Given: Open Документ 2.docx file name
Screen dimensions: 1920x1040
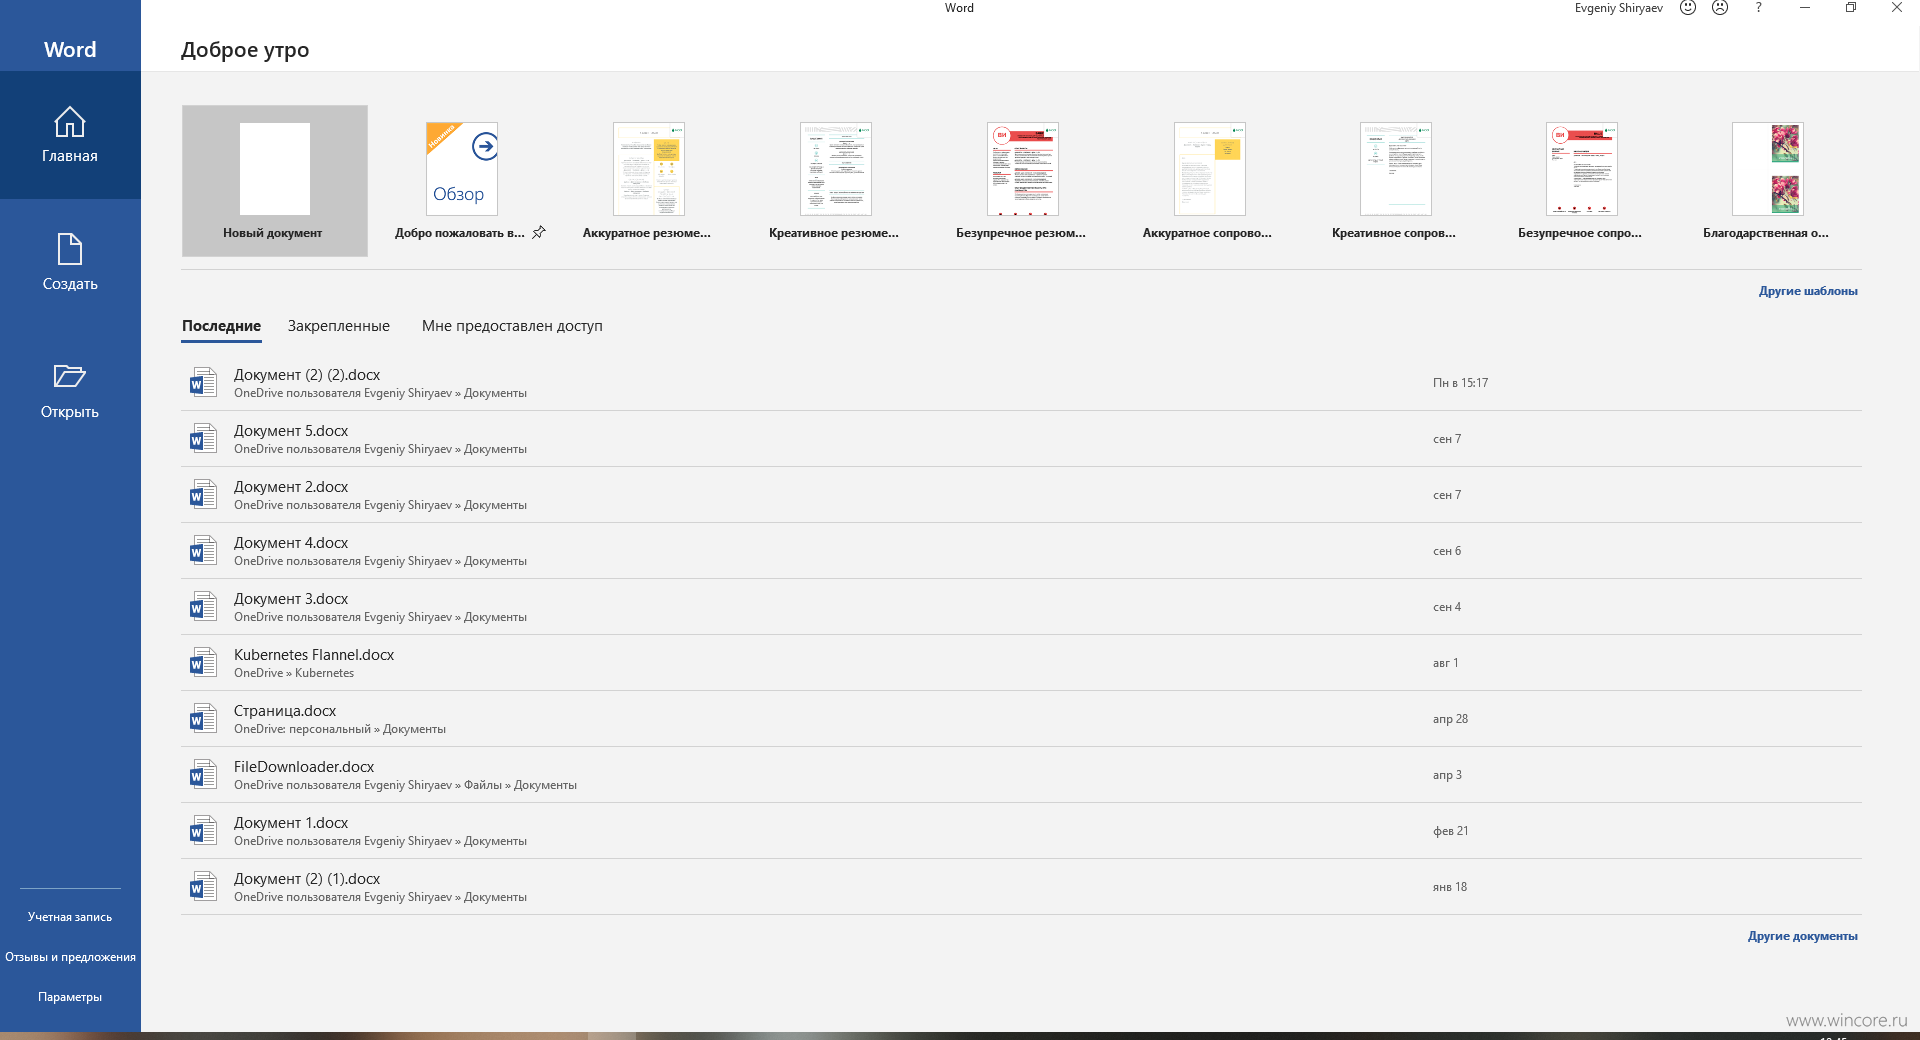Looking at the screenshot, I should click(291, 487).
